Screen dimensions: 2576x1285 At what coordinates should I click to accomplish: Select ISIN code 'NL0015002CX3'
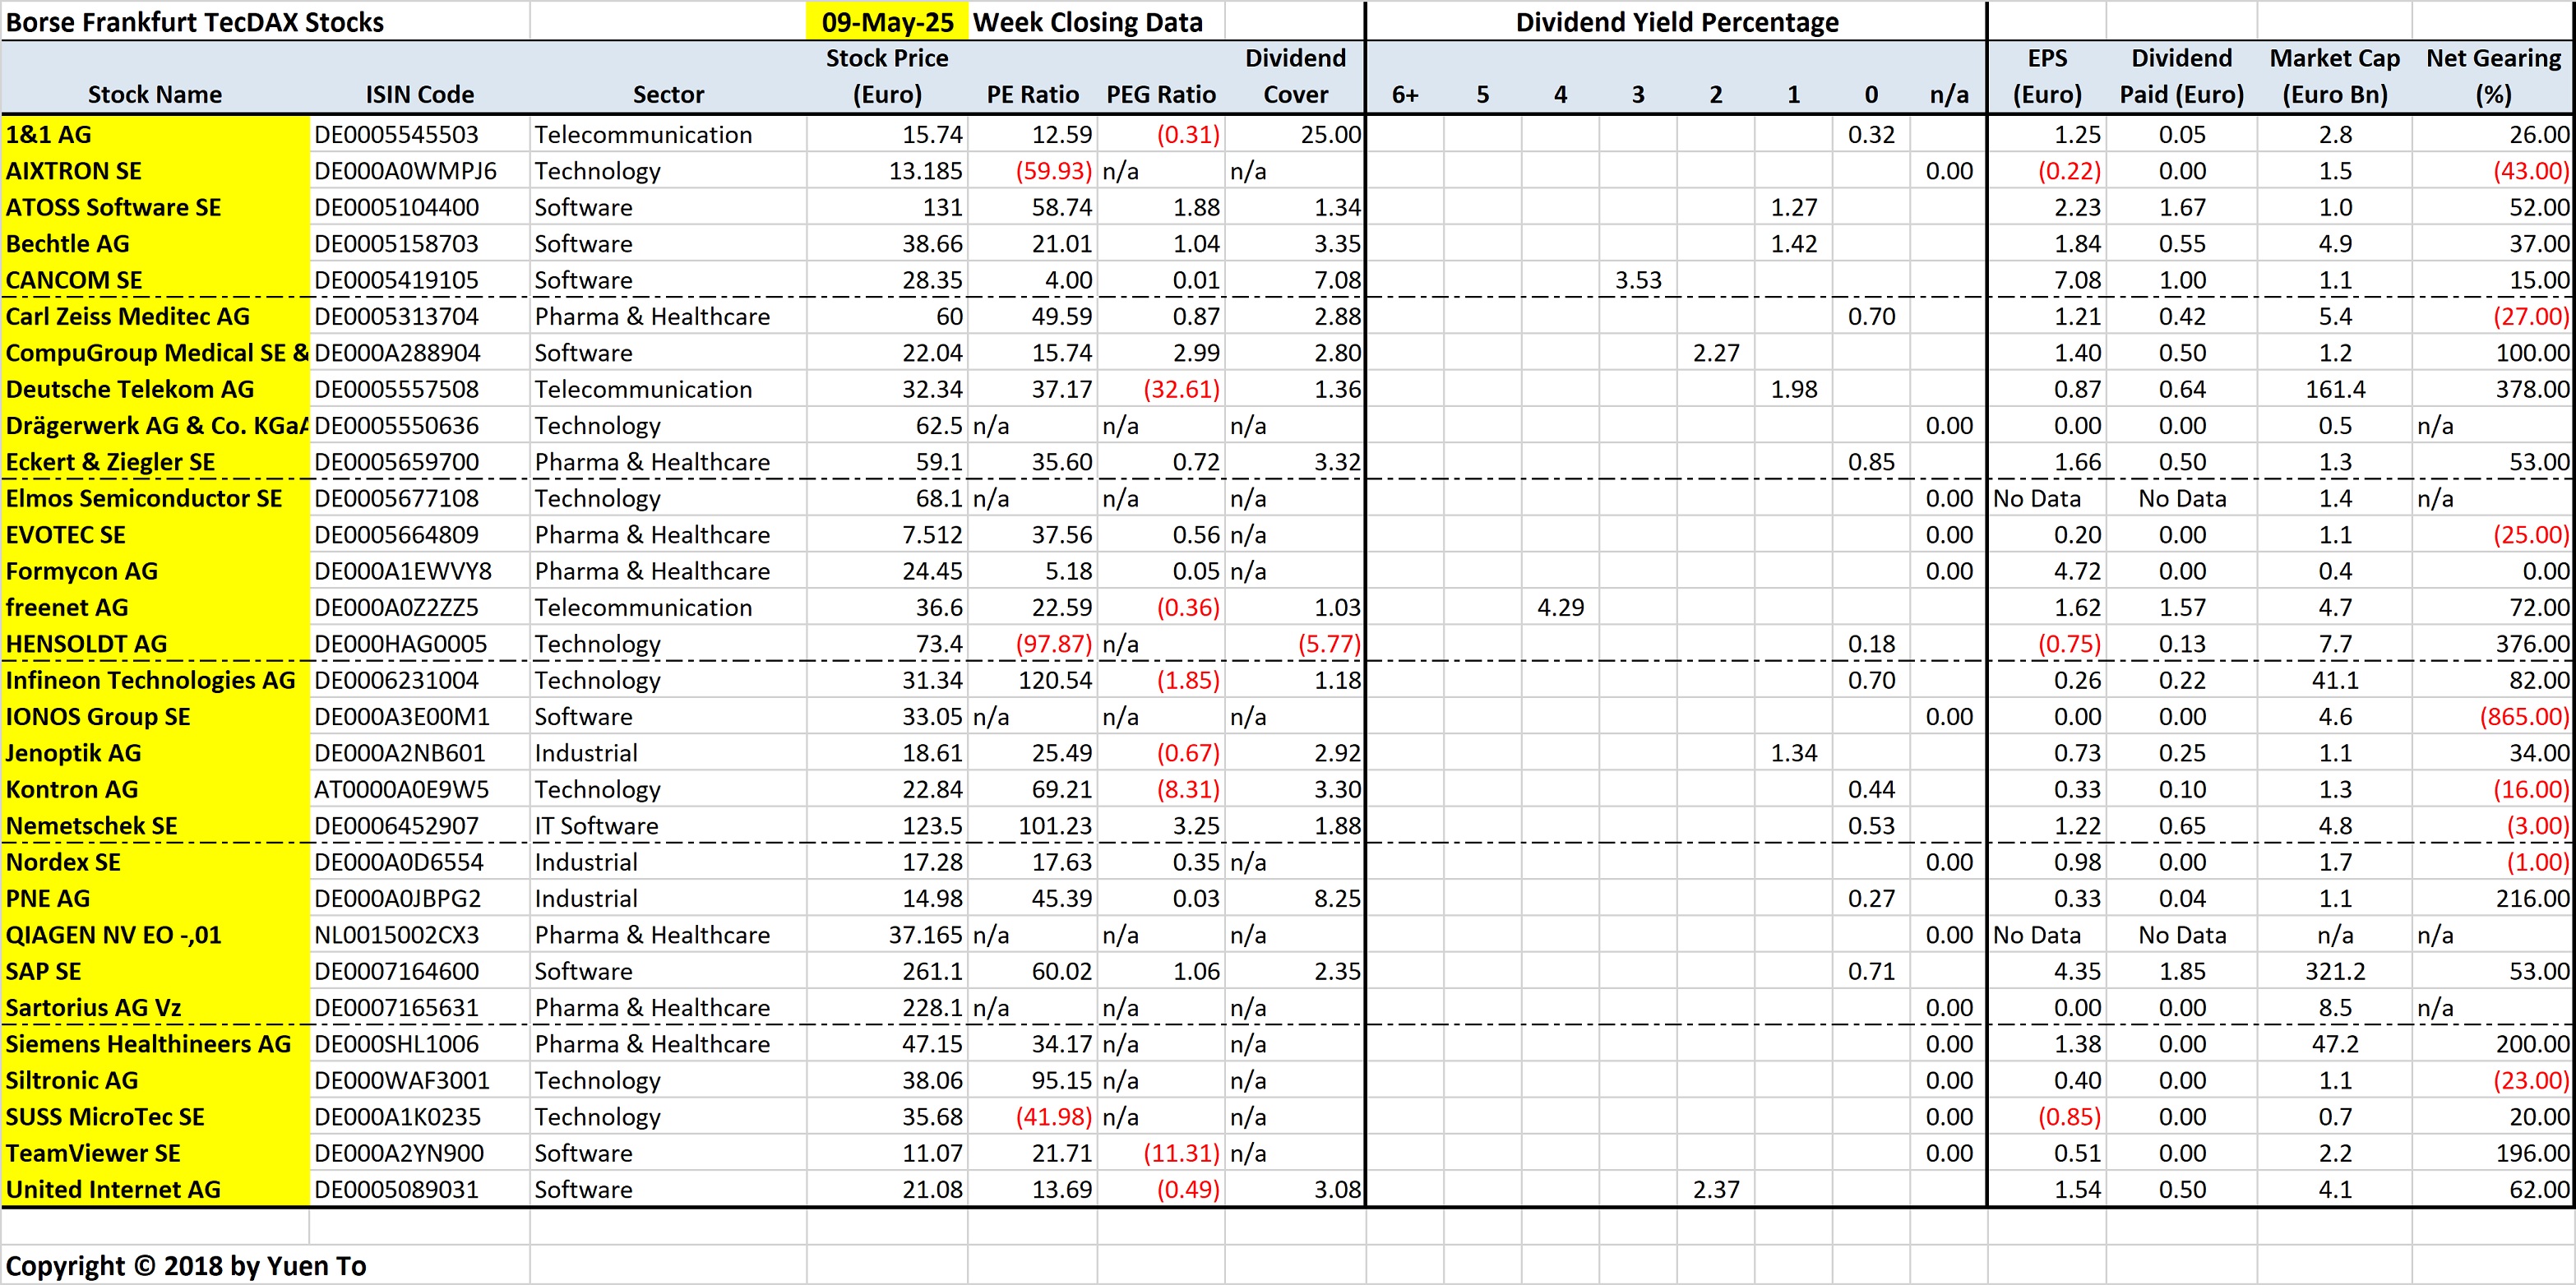pos(397,935)
